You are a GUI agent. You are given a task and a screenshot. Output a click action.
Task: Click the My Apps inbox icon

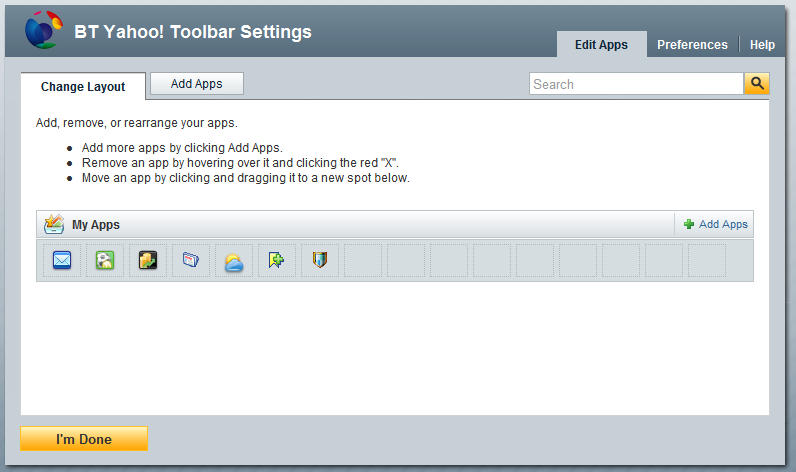[x=54, y=224]
